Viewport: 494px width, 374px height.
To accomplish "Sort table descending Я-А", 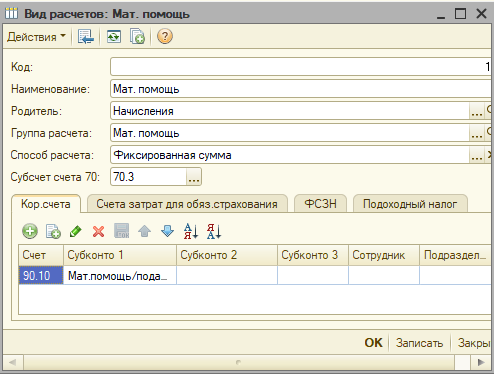I will coord(214,231).
